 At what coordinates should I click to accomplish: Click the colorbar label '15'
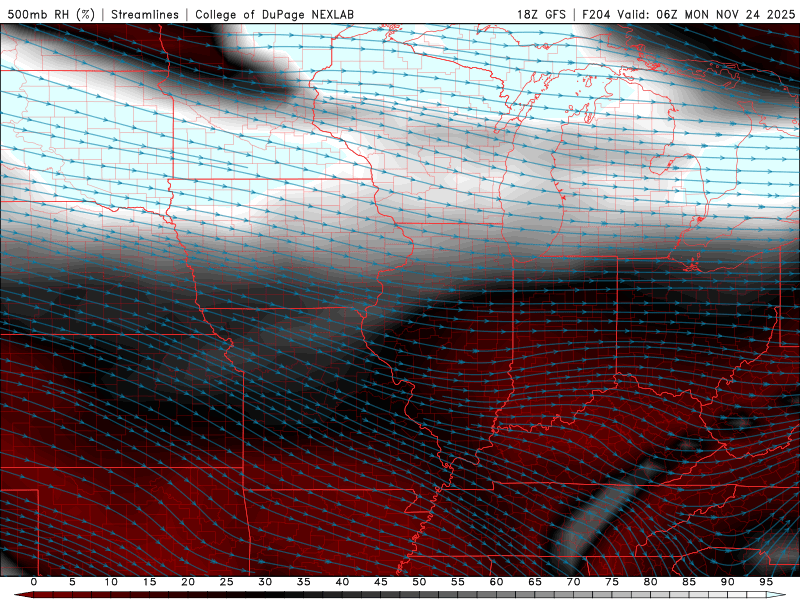pos(149,582)
